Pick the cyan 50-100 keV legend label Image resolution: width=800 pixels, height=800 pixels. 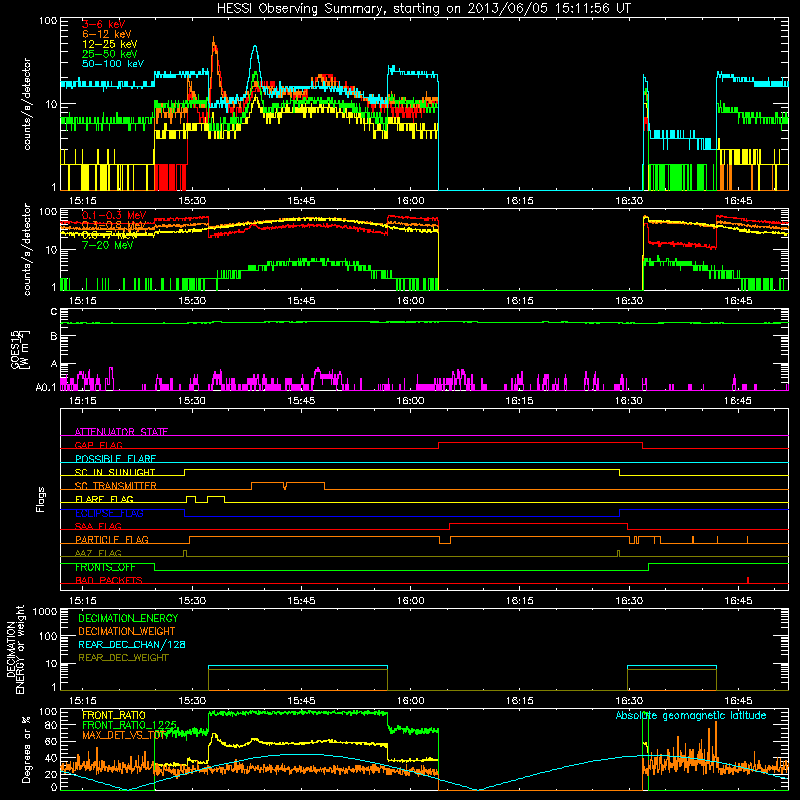(x=113, y=64)
